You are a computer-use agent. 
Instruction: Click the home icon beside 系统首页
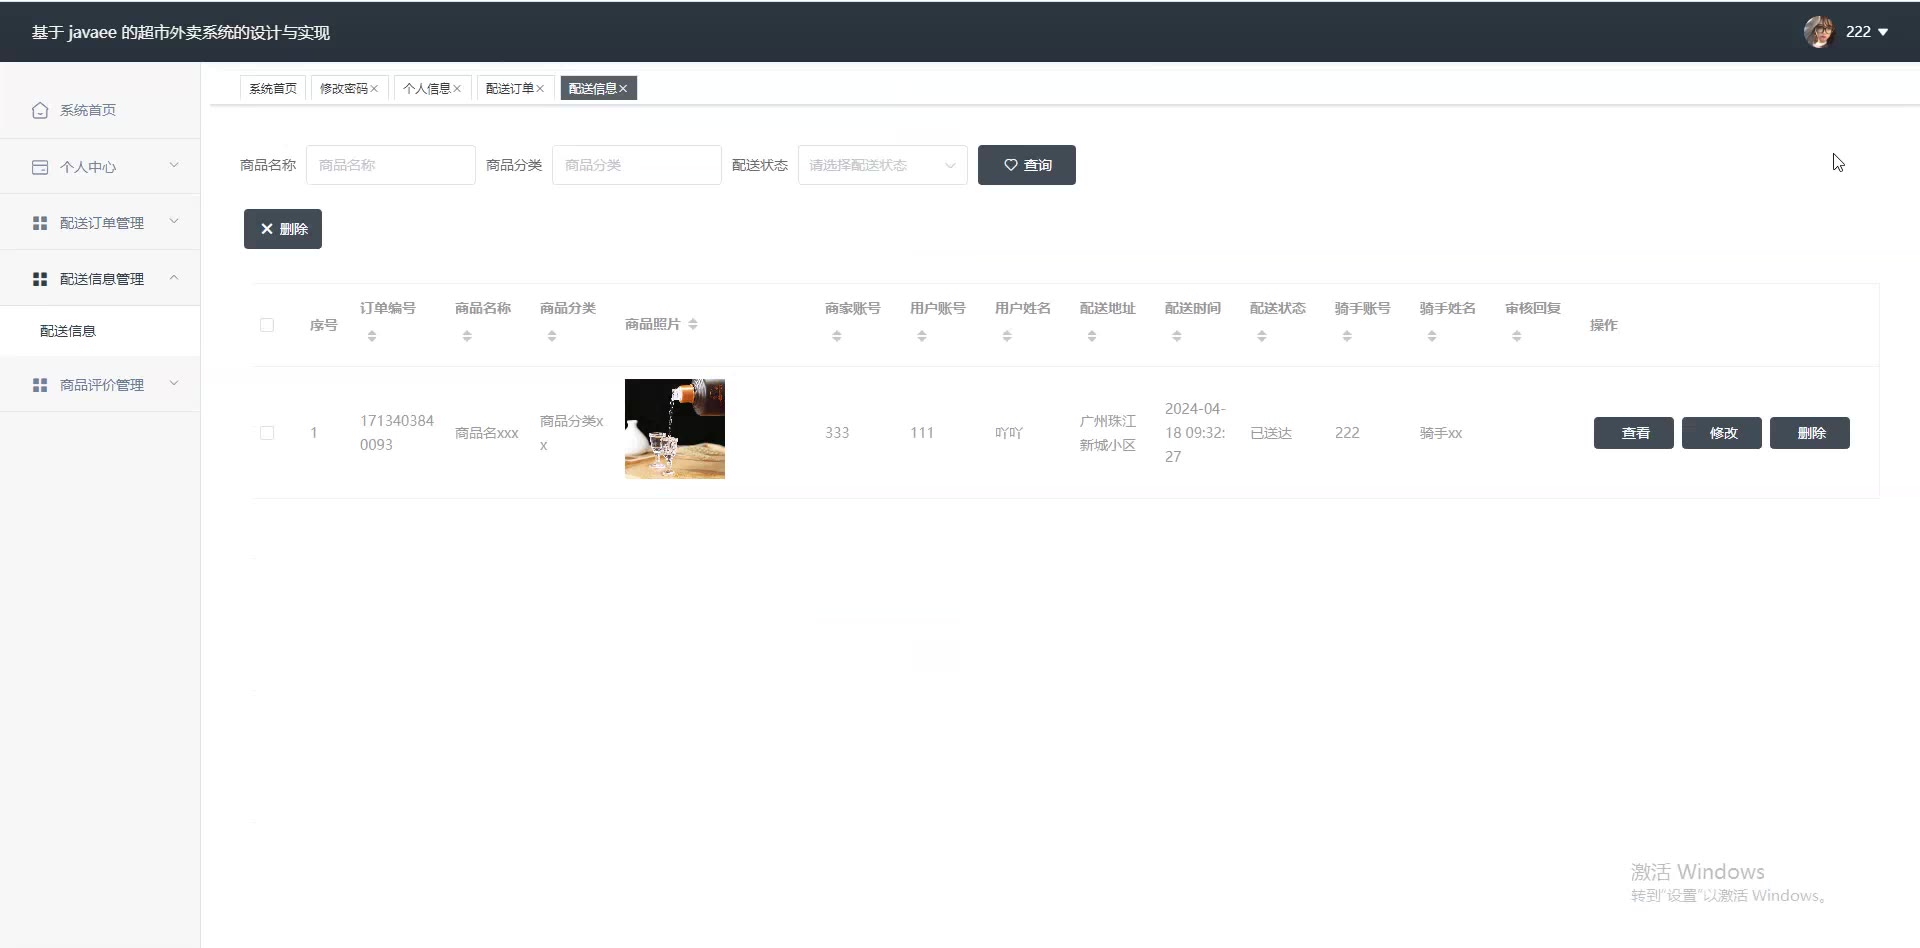(x=40, y=110)
